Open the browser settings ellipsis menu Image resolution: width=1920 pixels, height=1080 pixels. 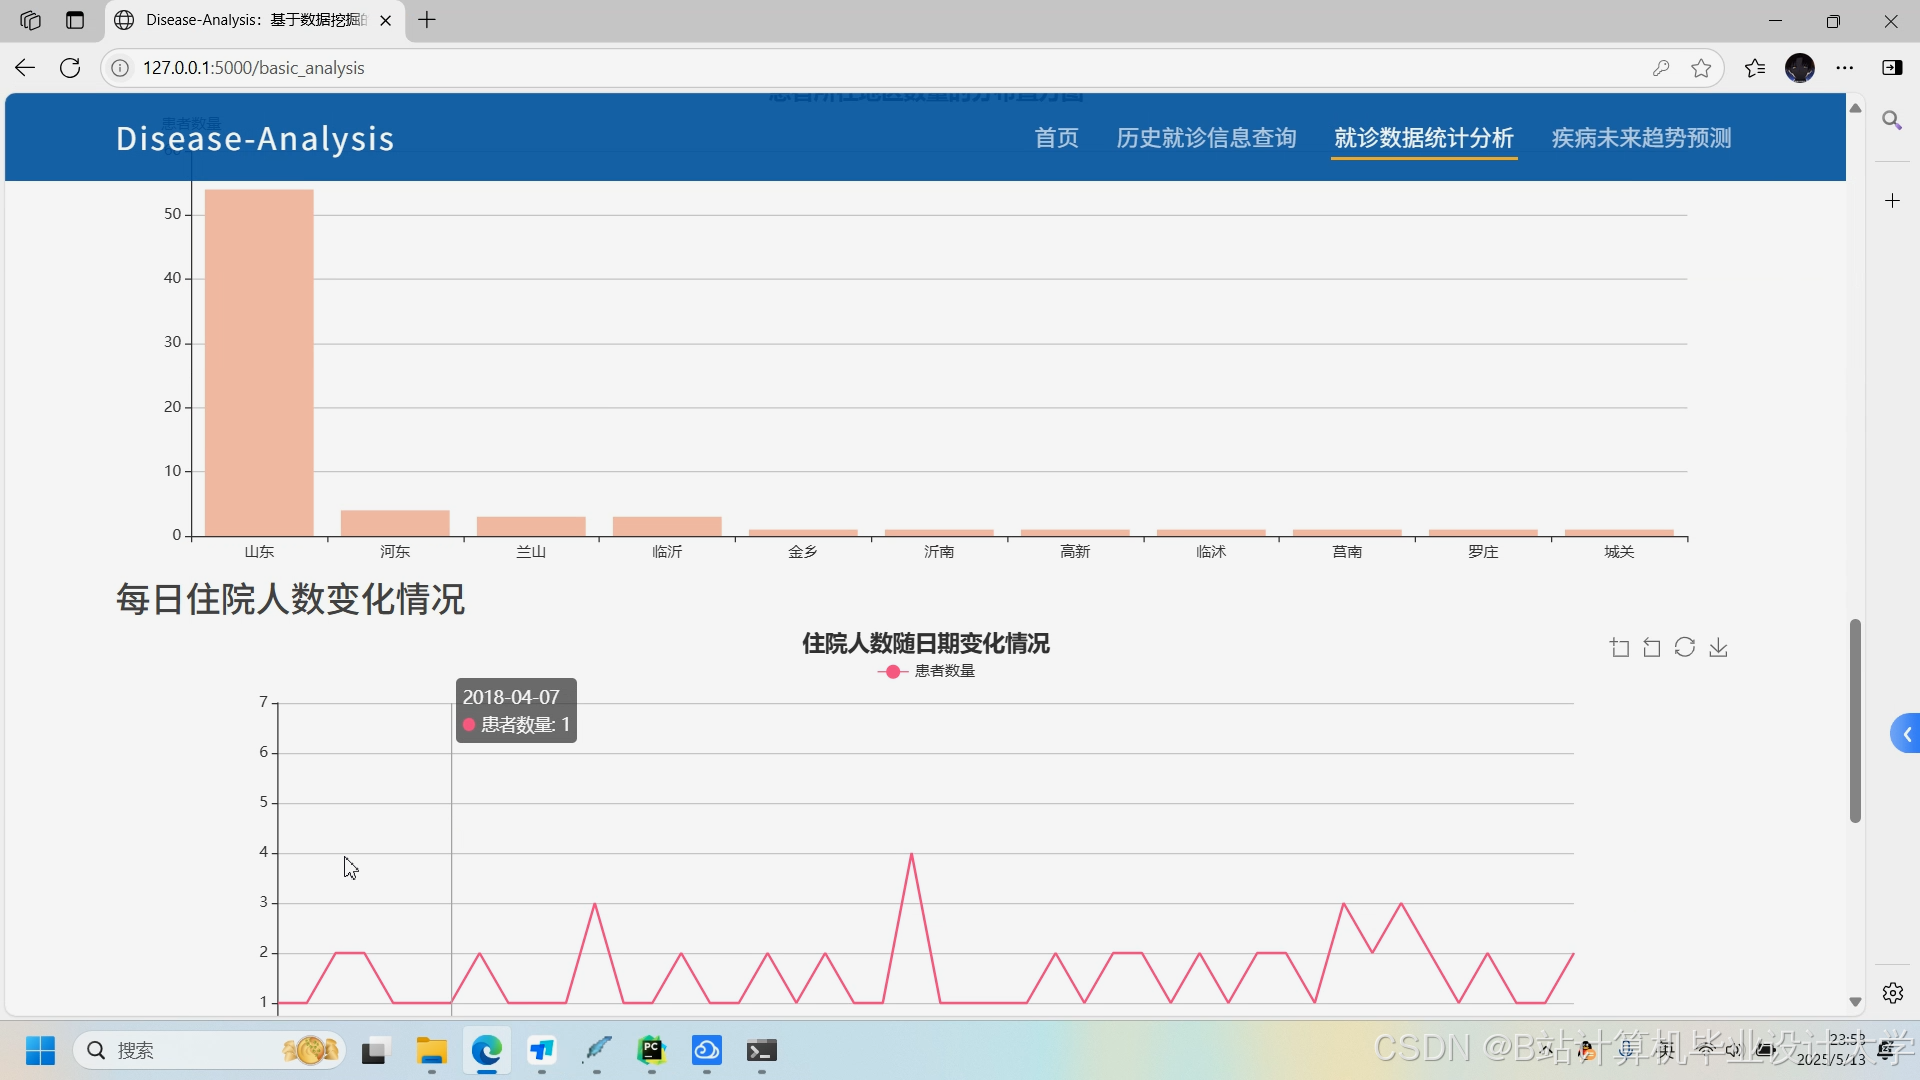click(1845, 67)
